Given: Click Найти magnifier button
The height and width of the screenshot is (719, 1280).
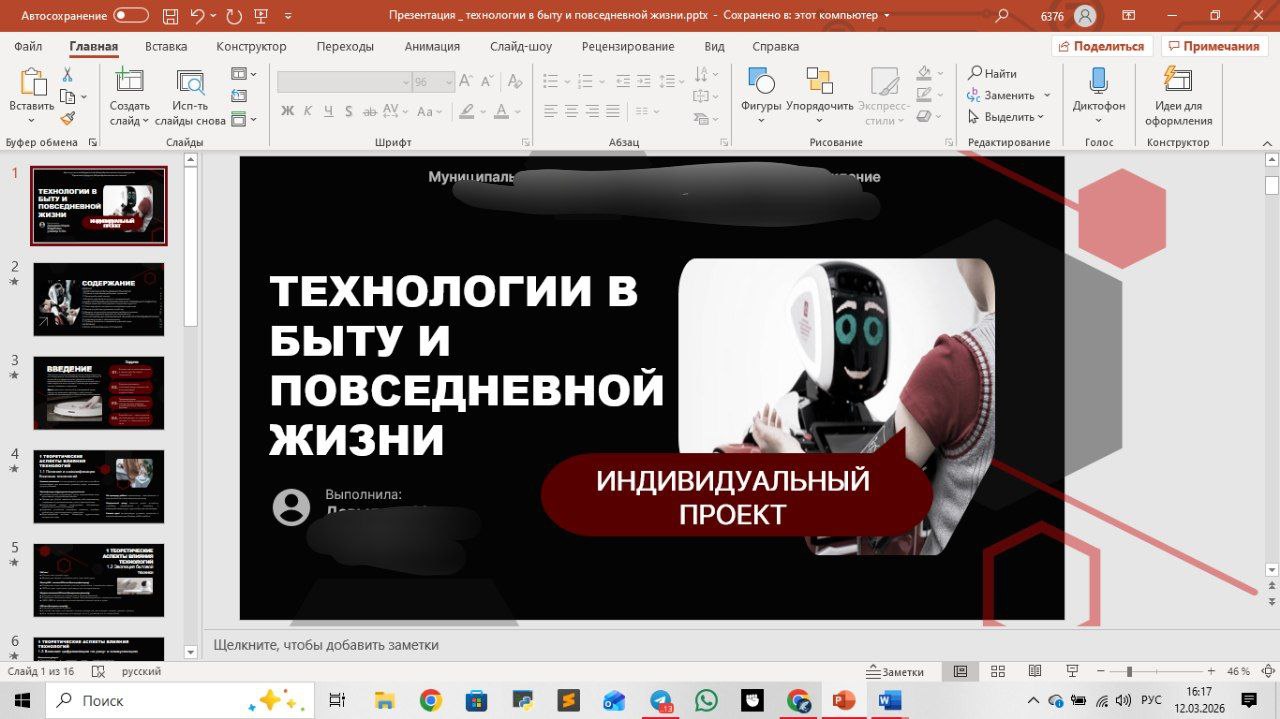Looking at the screenshot, I should pyautogui.click(x=992, y=74).
